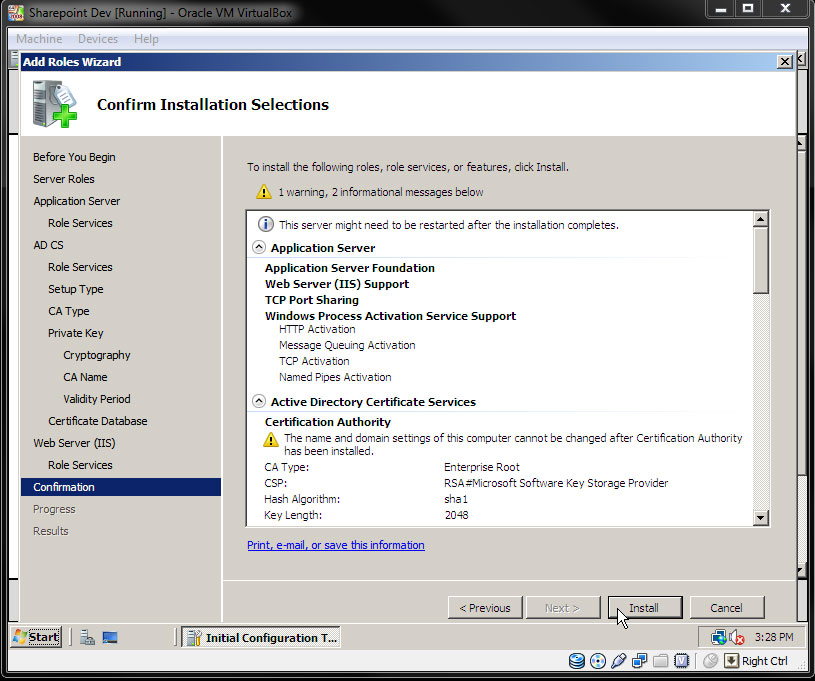
Task: Click the taskbar clock showing 3:28 PM
Action: click(x=774, y=637)
